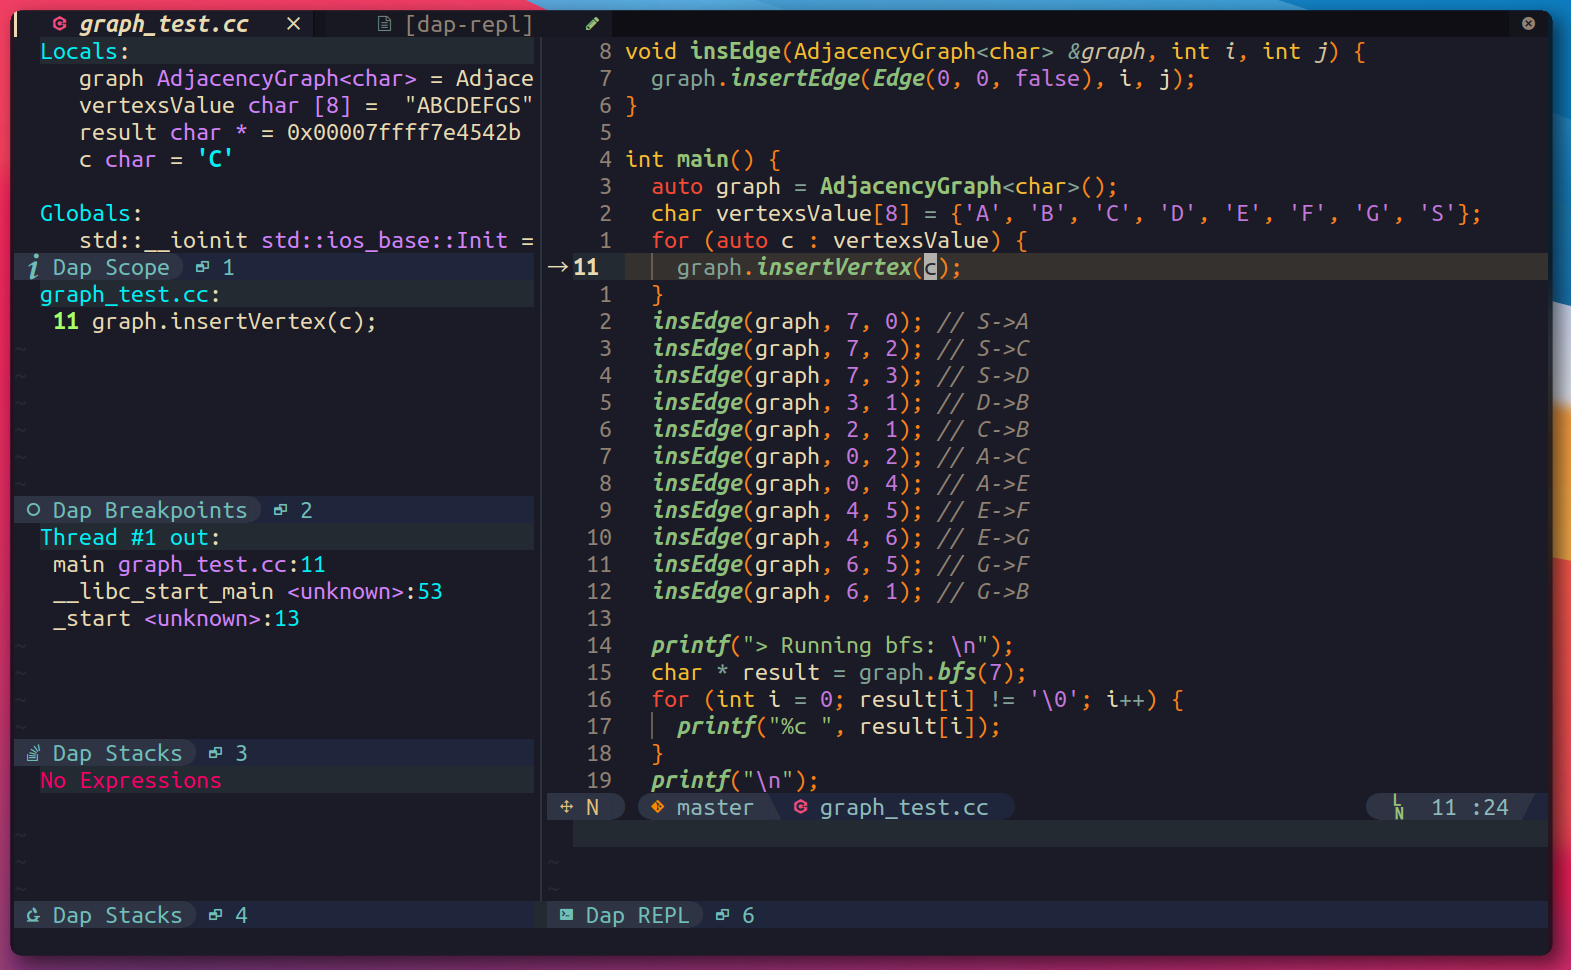
Task: Click the insEdge line with comment G->B
Action: click(x=840, y=591)
